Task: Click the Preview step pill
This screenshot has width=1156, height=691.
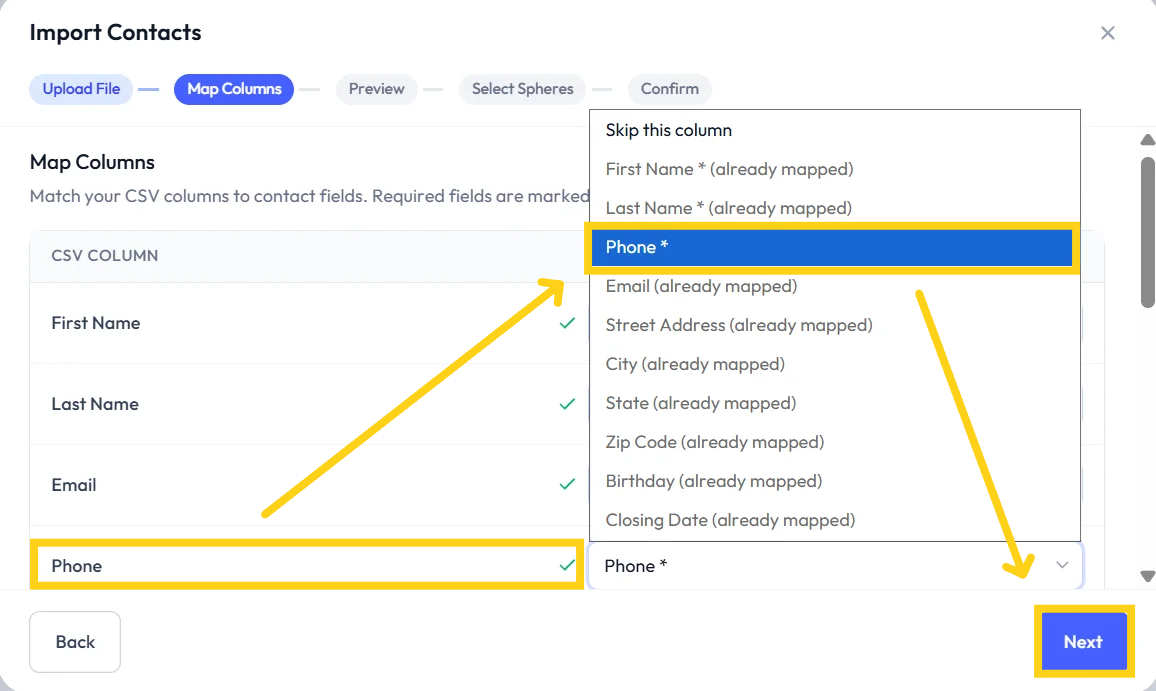Action: (x=376, y=89)
